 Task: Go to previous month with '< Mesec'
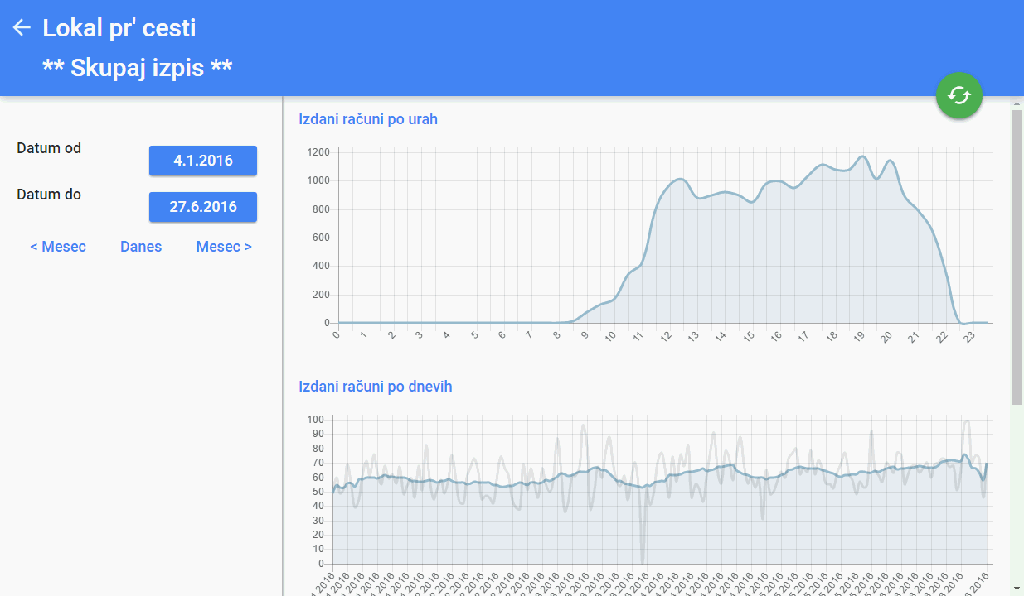click(x=58, y=247)
